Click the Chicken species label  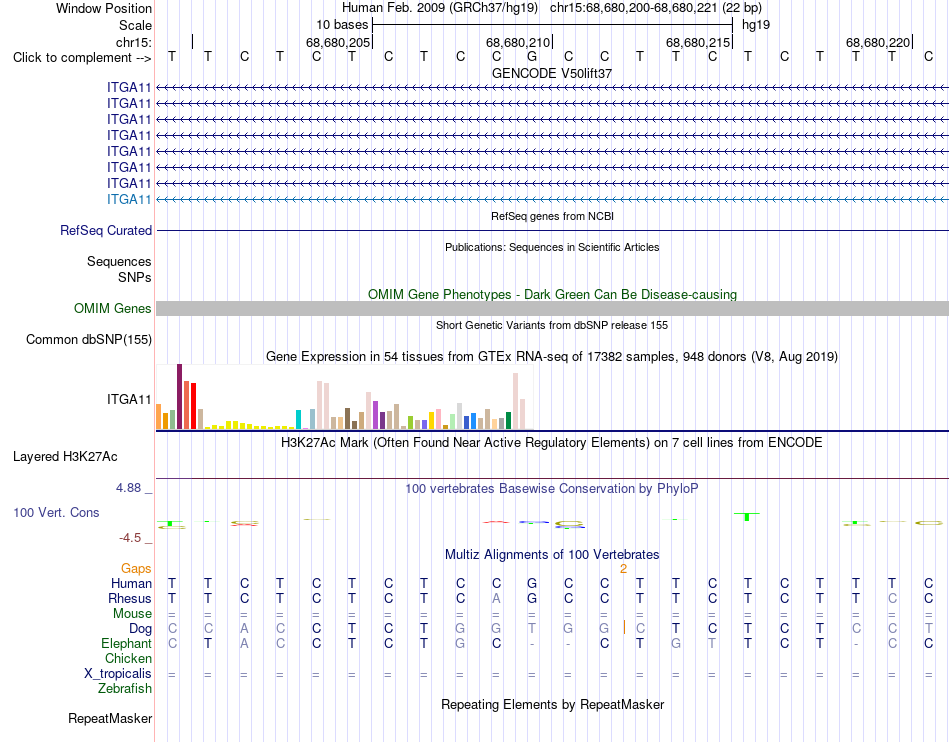pyautogui.click(x=128, y=658)
